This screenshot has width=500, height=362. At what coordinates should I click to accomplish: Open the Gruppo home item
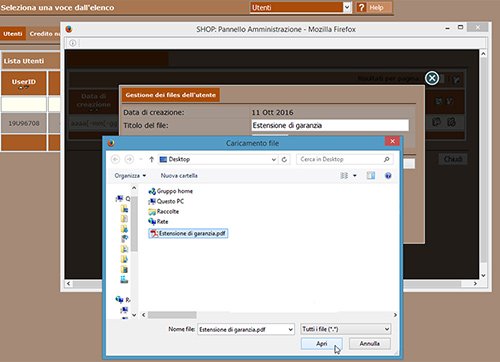(170, 191)
